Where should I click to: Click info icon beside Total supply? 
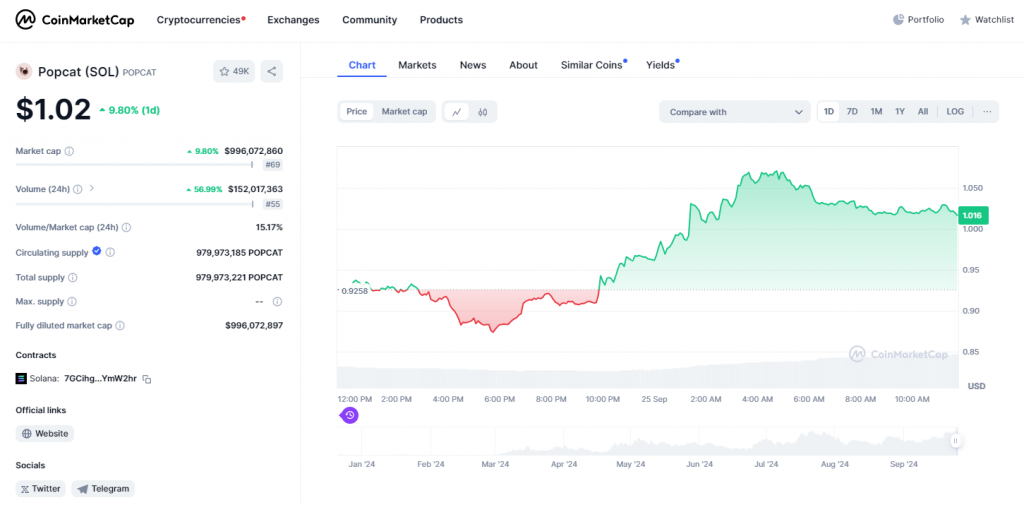72,278
